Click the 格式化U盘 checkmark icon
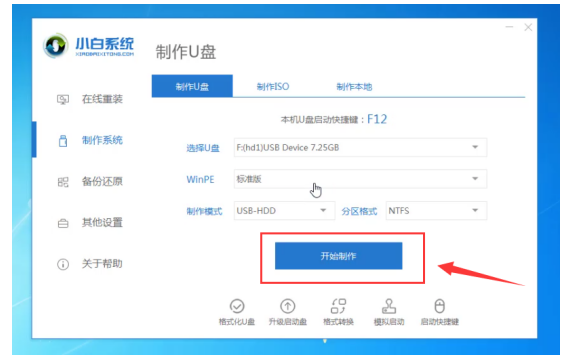This screenshot has width=572, height=361. pyautogui.click(x=237, y=306)
